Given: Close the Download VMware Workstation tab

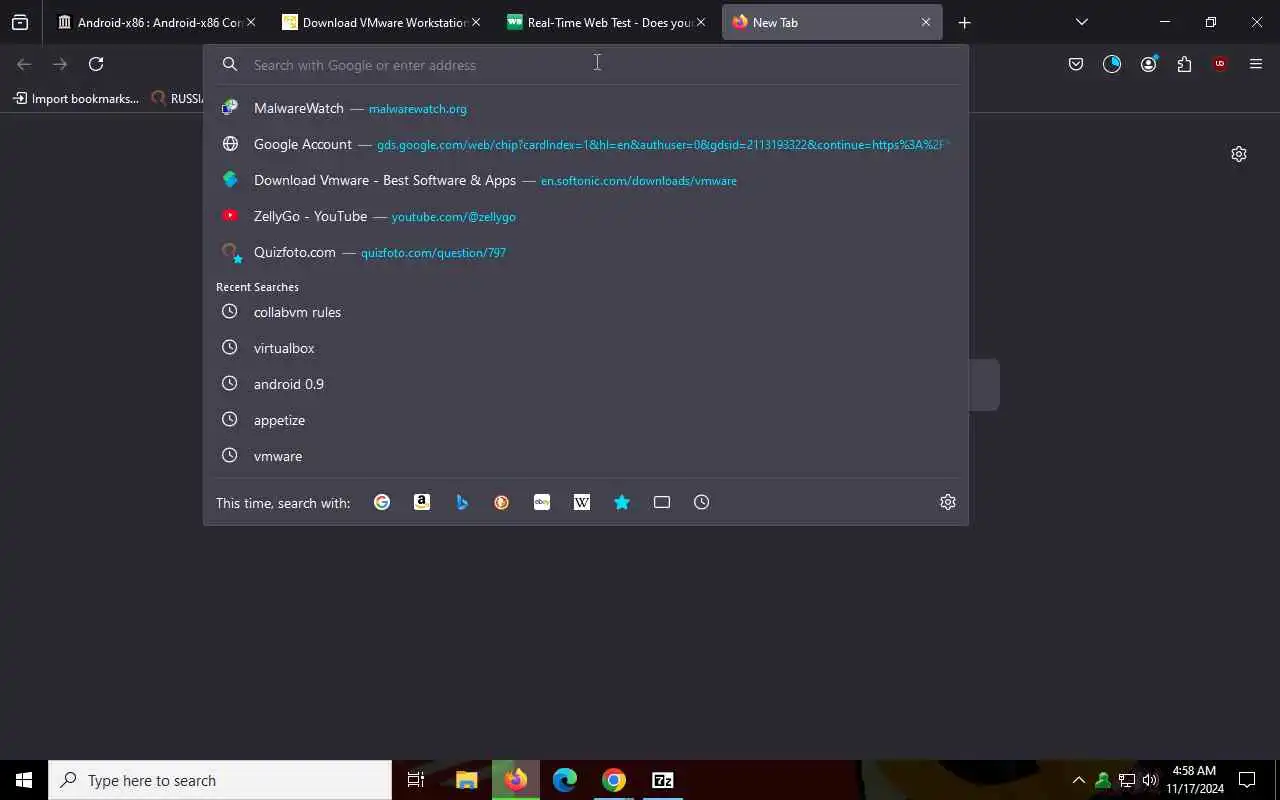Looking at the screenshot, I should [x=476, y=22].
